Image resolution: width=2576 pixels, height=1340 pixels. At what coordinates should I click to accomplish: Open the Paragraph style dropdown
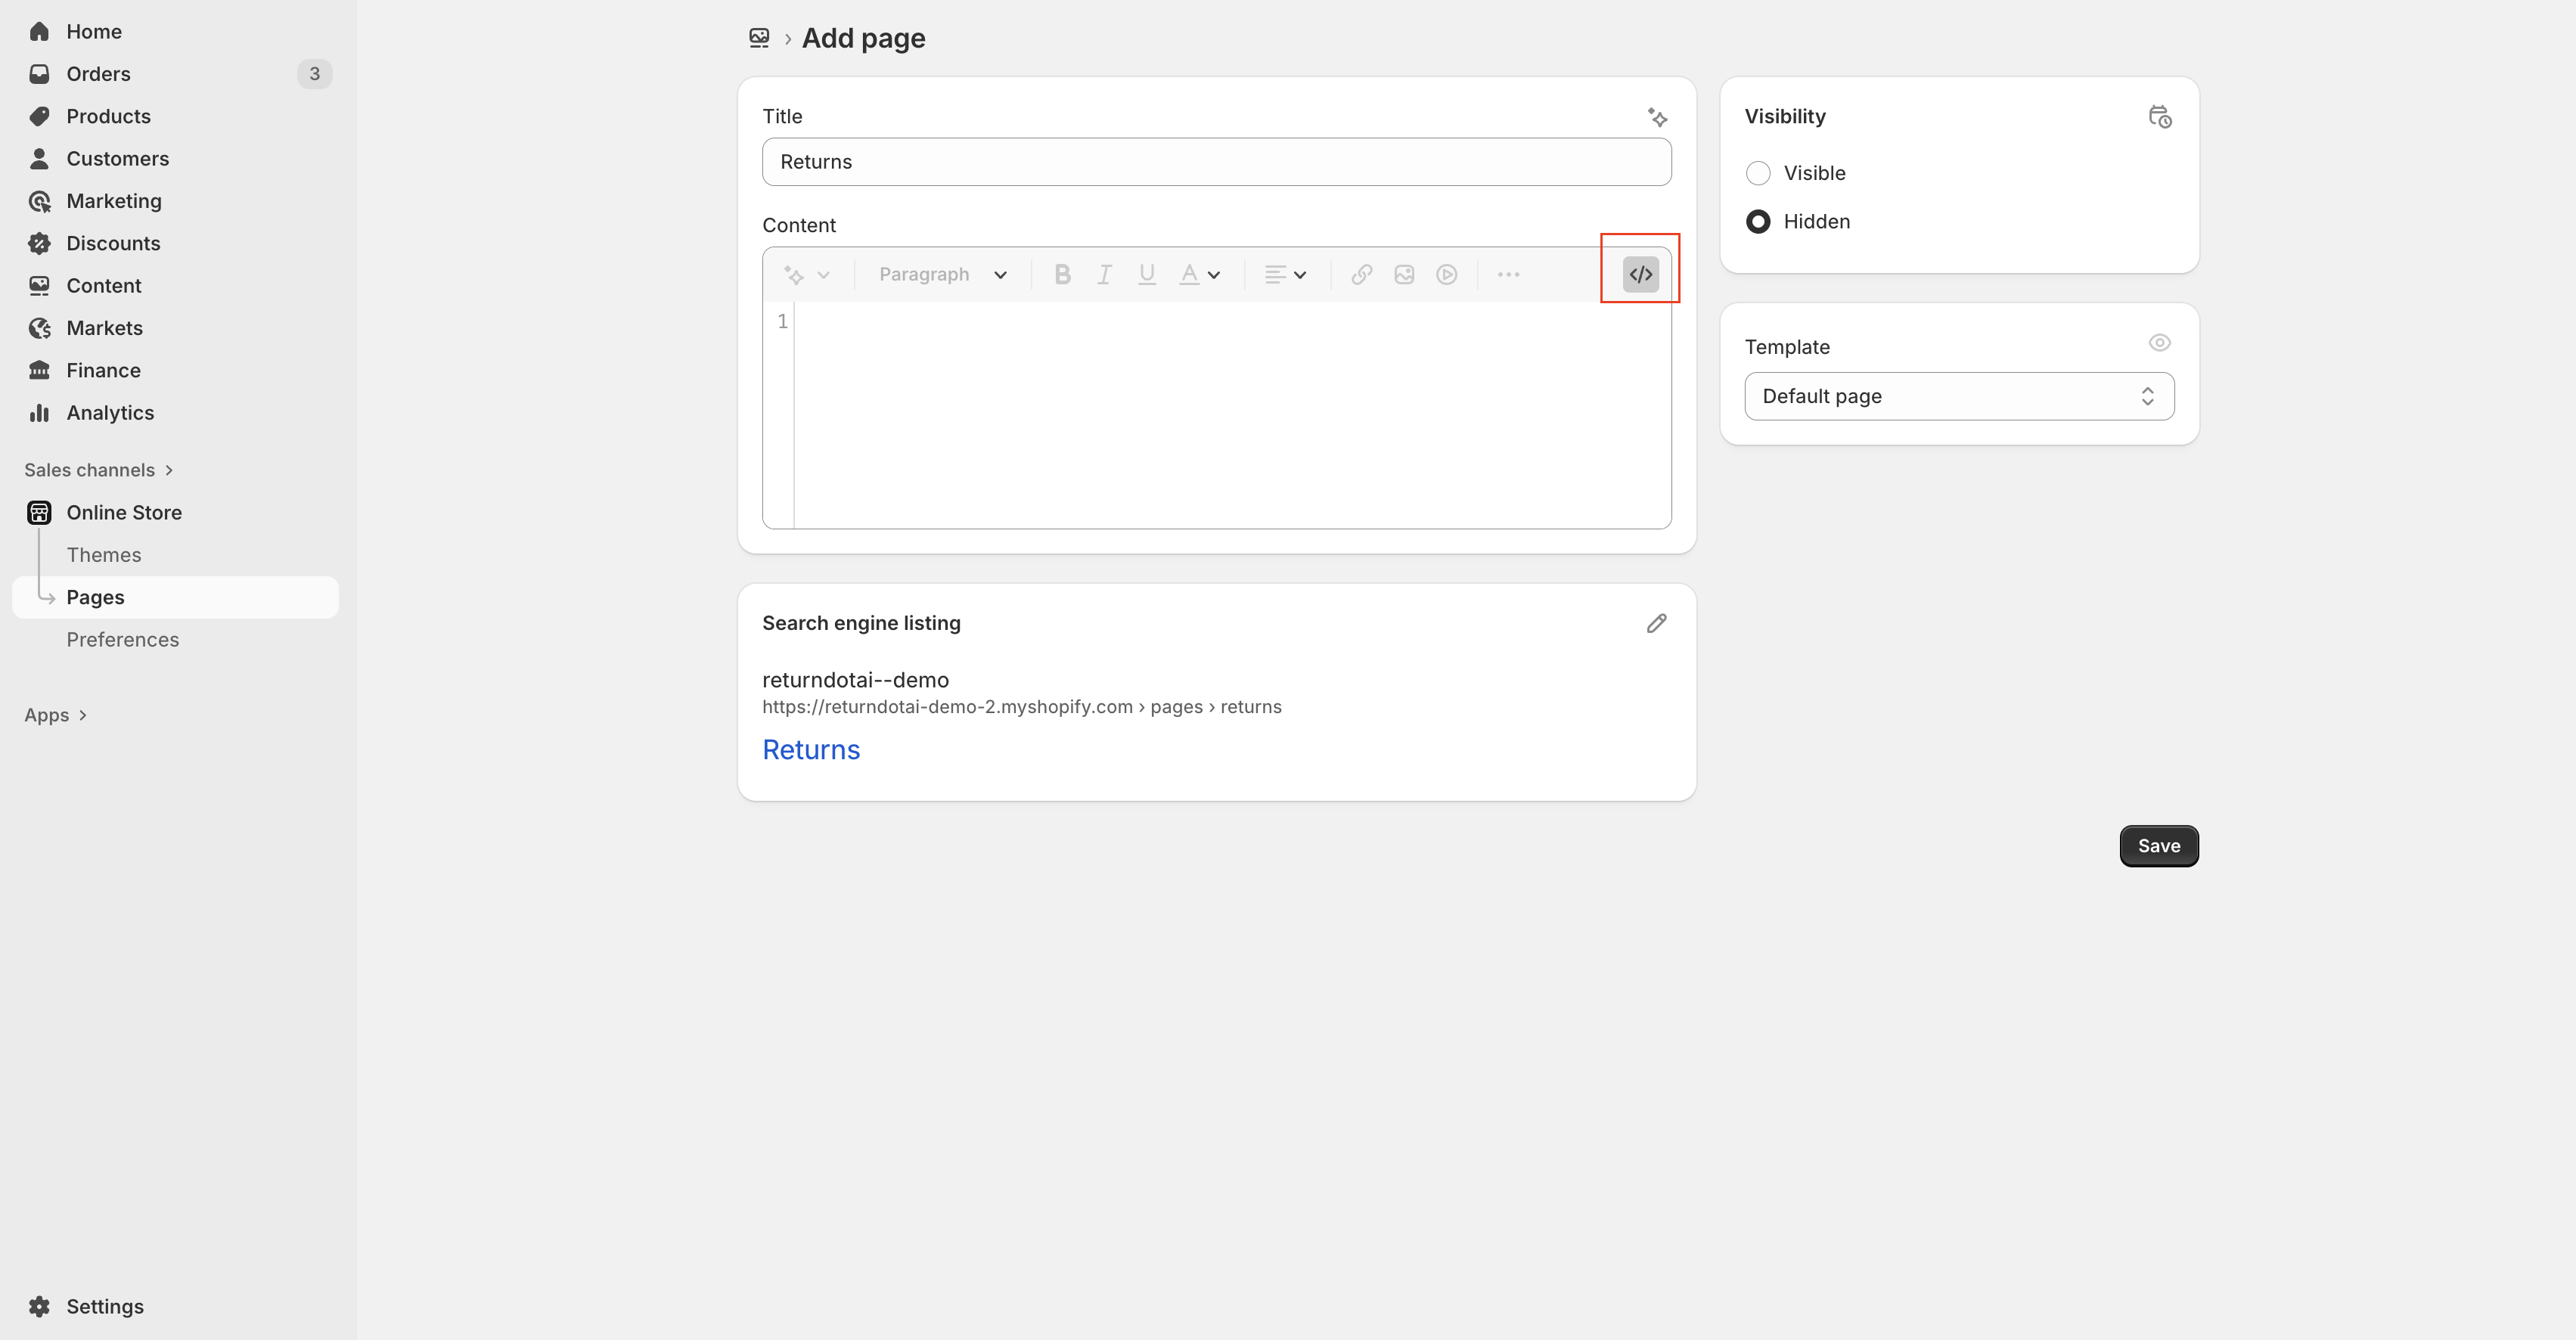tap(941, 273)
